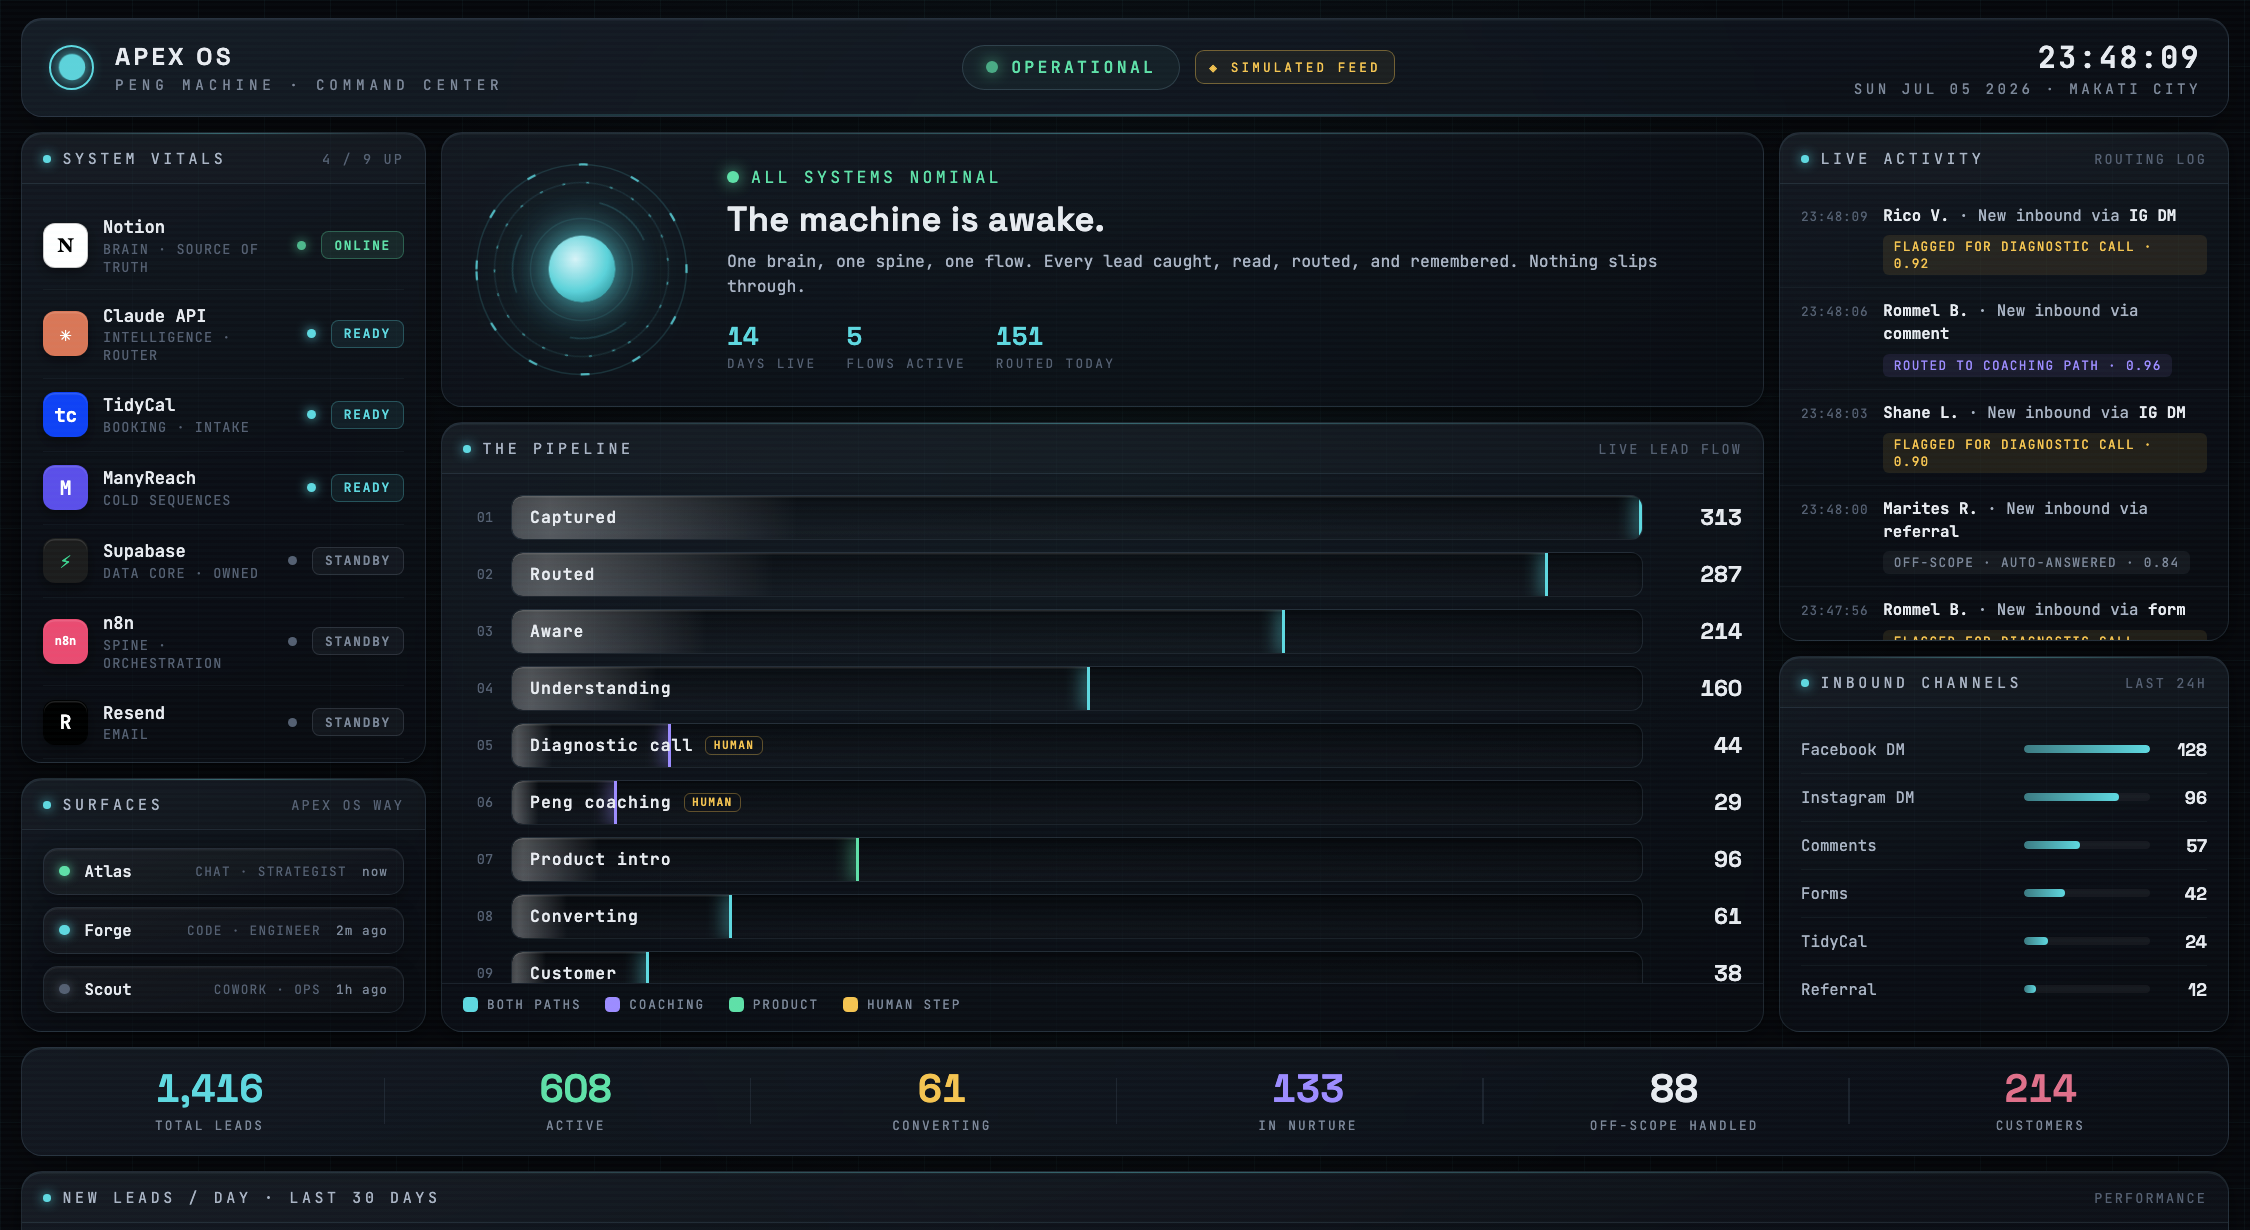The height and width of the screenshot is (1230, 2250).
Task: Click the 88 Off-Scope Handled stat
Action: (1673, 1100)
